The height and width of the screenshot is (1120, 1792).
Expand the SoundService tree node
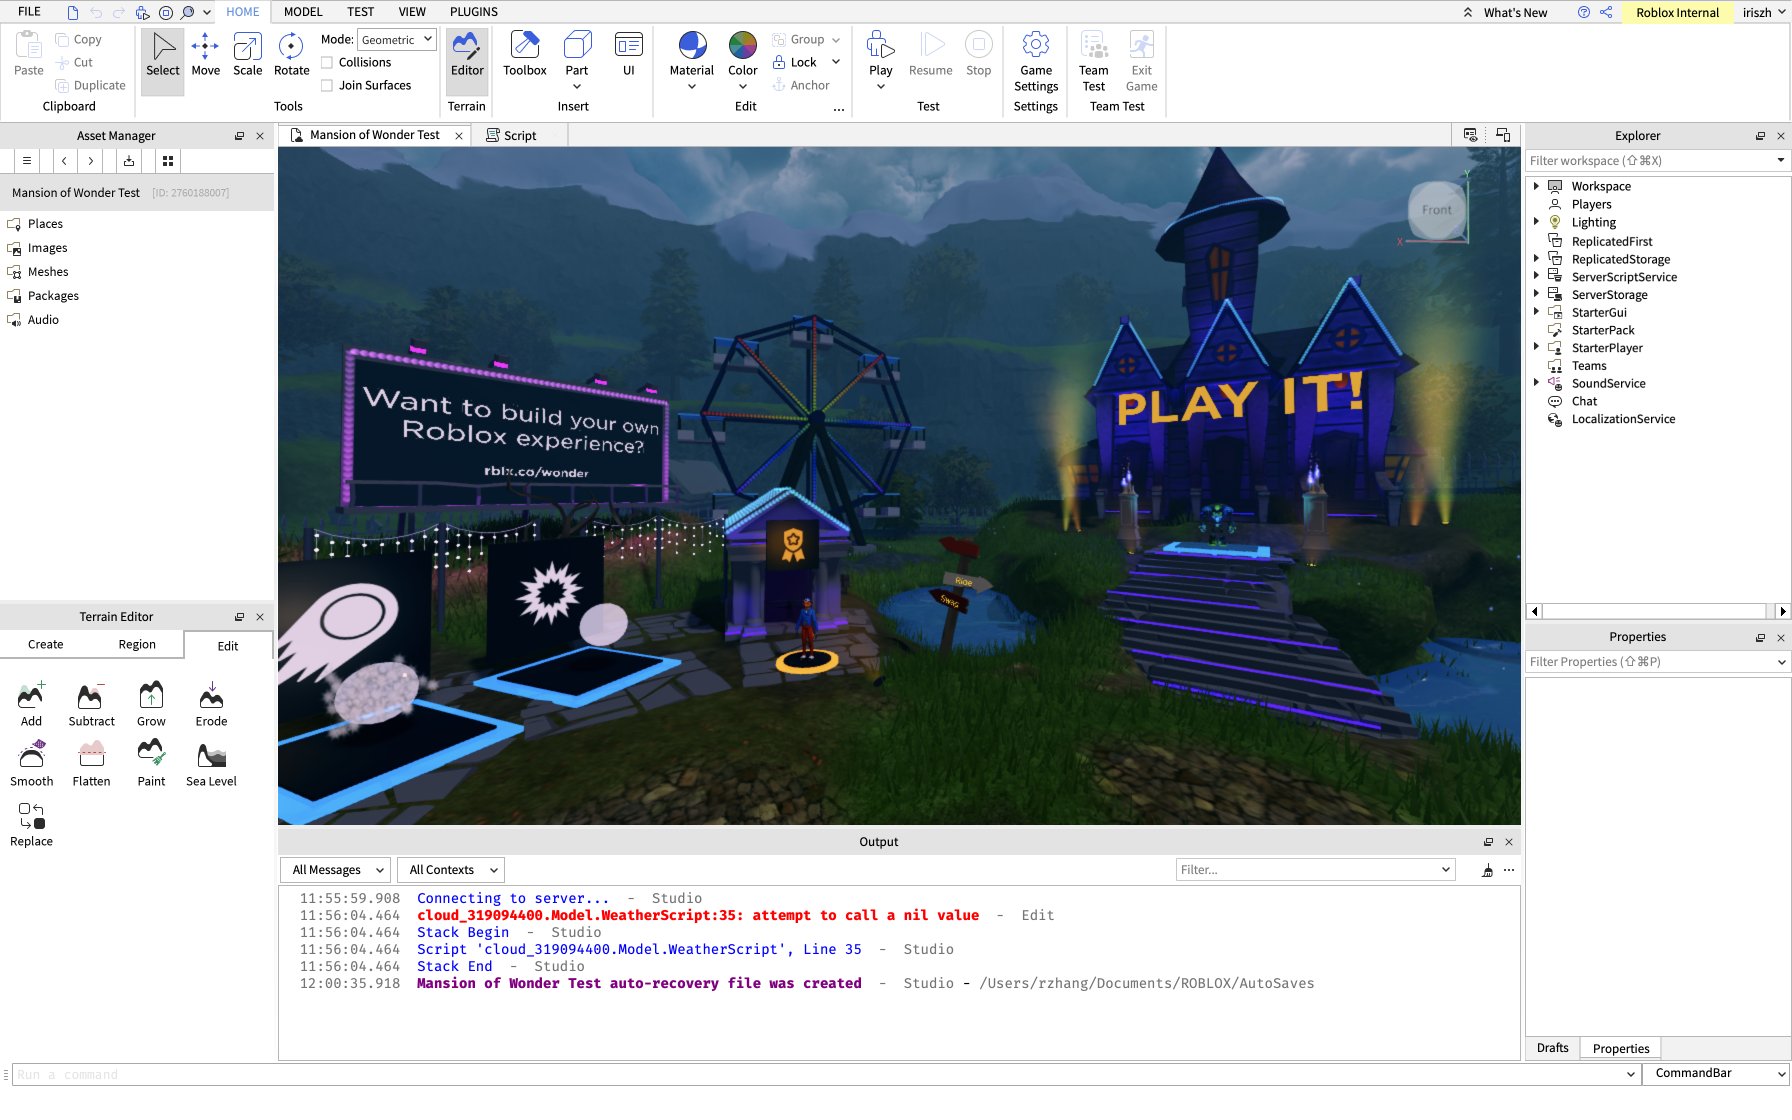[1536, 382]
